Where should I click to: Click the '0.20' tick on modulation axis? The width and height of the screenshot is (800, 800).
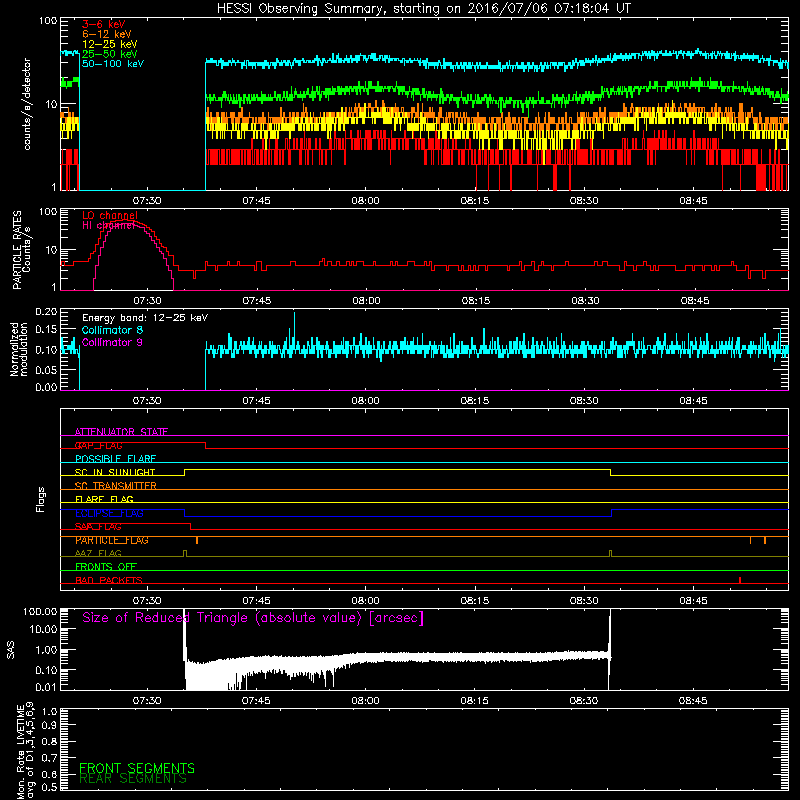coord(46,312)
